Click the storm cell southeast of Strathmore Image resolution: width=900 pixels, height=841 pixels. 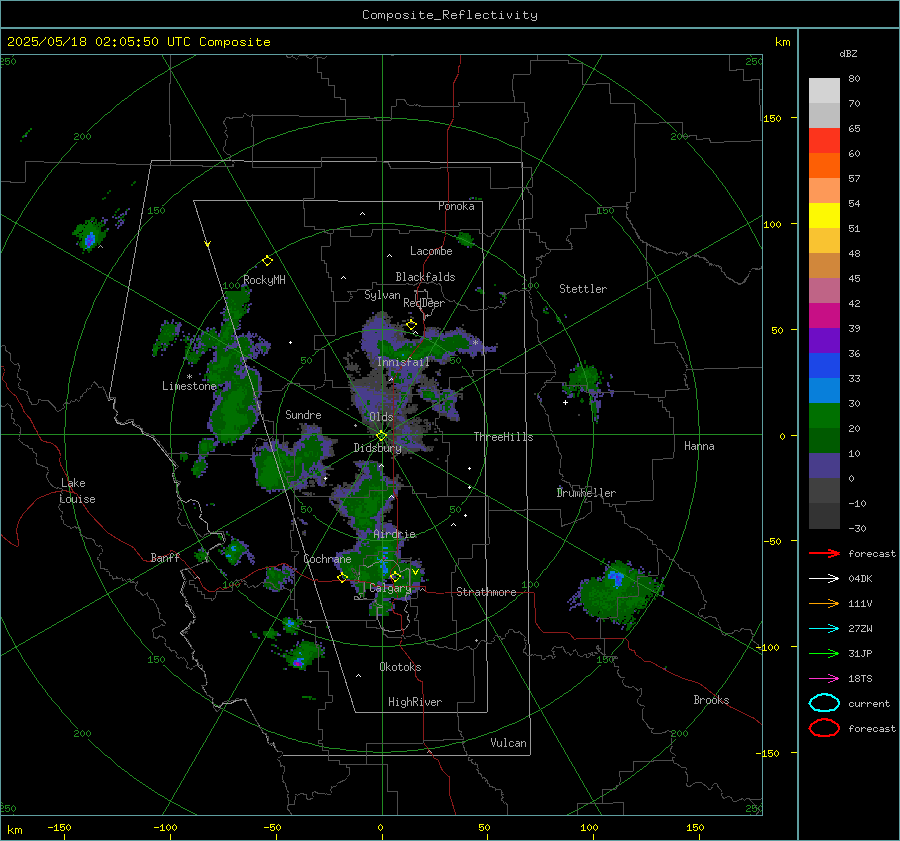[617, 594]
